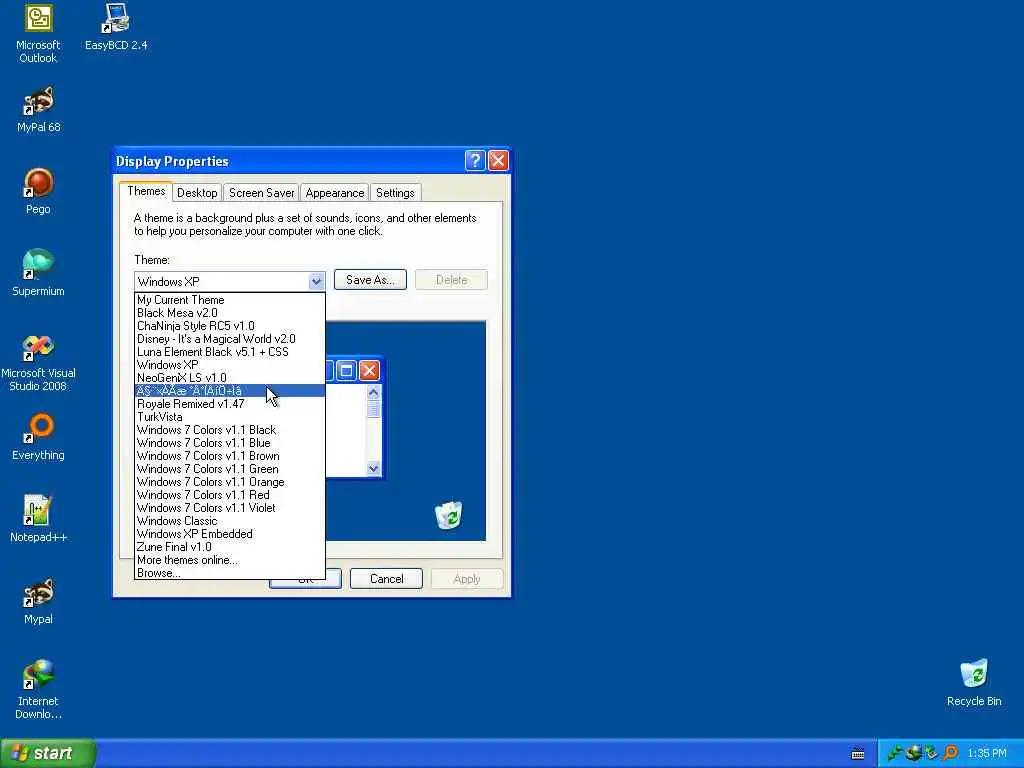The width and height of the screenshot is (1024, 768).
Task: Choose Windows 7 Colors v1.1 Brown
Action: point(229,456)
